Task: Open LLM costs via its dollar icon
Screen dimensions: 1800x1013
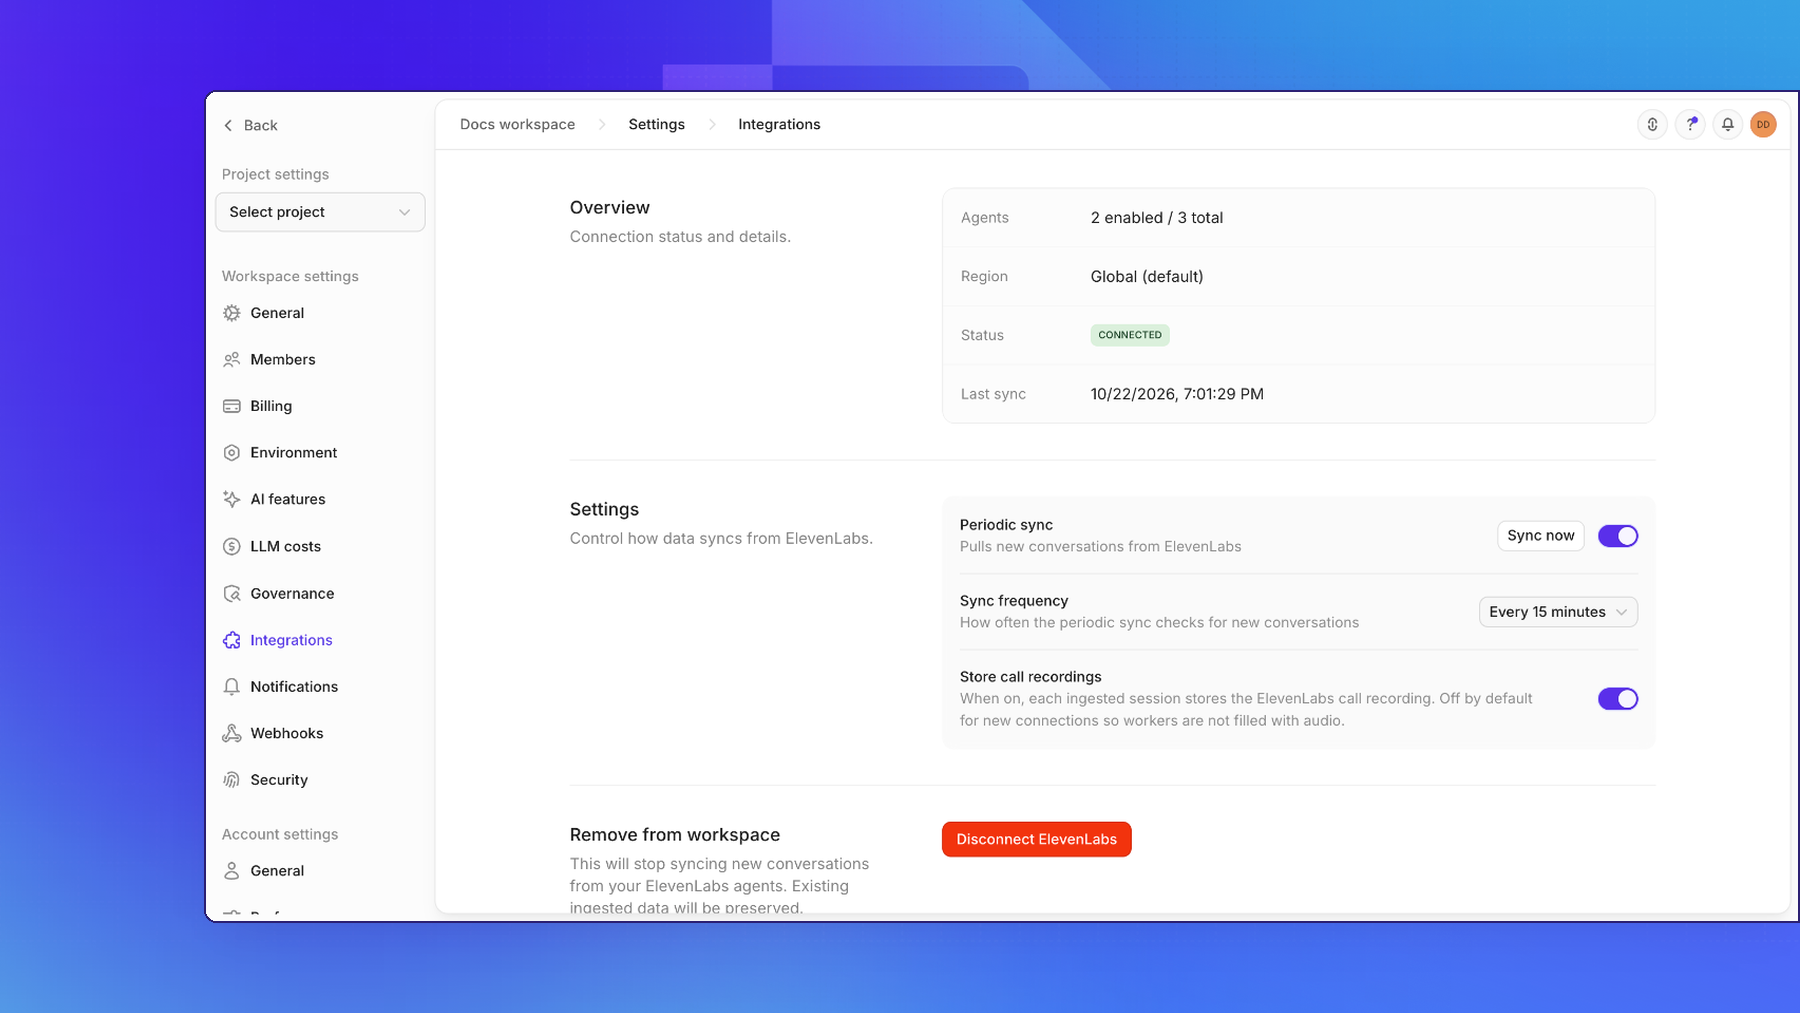Action: [x=232, y=546]
